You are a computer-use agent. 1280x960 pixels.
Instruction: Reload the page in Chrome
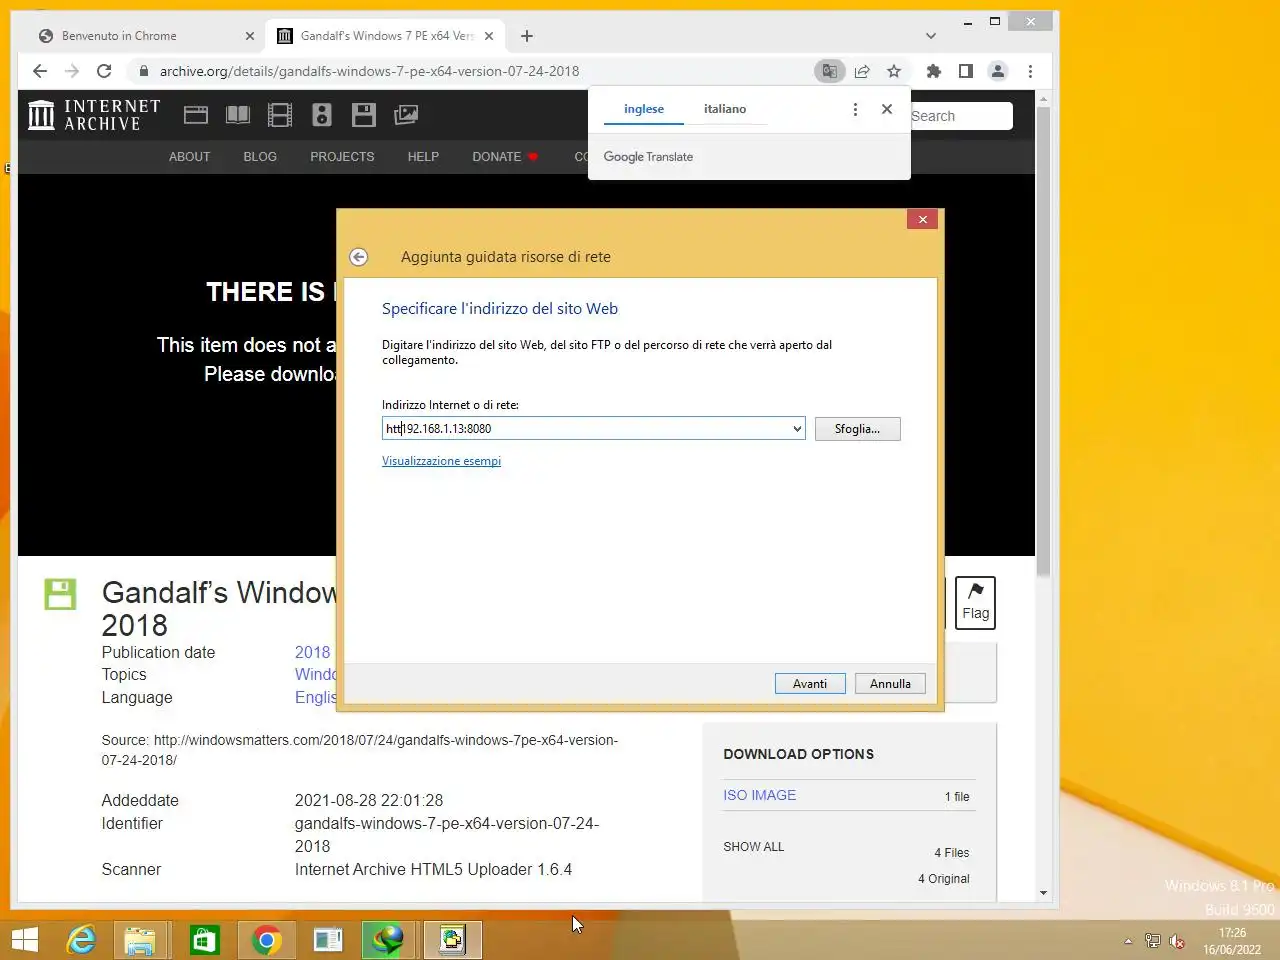click(104, 71)
